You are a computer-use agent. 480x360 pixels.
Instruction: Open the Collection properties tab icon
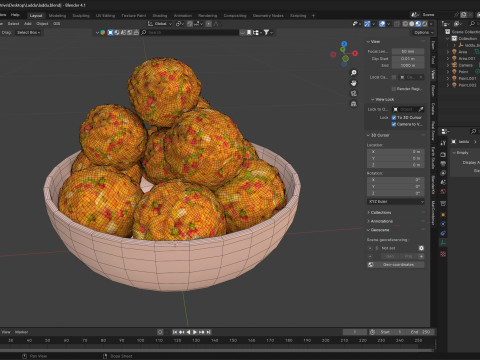click(x=443, y=204)
